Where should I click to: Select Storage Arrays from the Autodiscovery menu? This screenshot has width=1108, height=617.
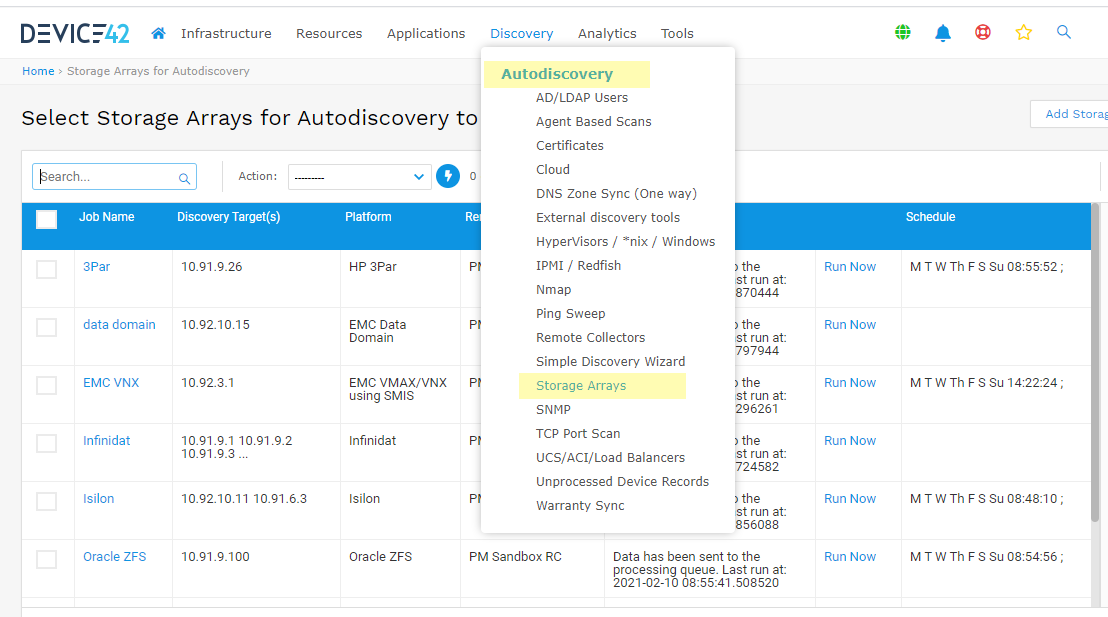(x=581, y=386)
